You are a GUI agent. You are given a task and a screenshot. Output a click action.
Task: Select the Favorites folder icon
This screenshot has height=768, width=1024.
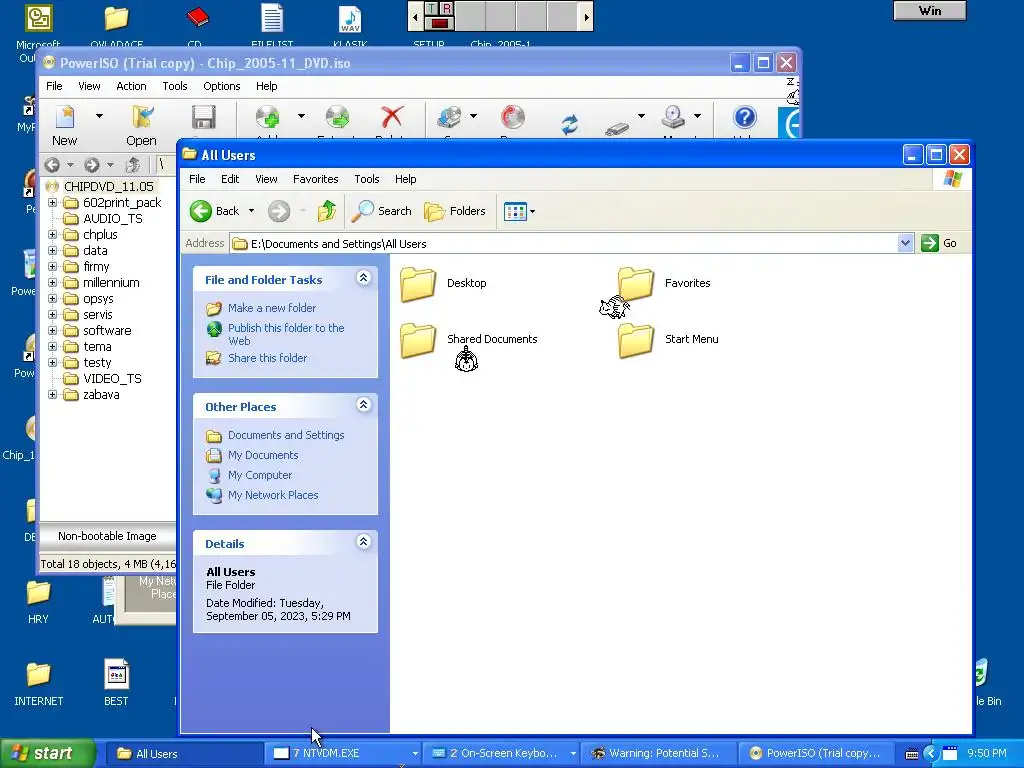click(635, 284)
